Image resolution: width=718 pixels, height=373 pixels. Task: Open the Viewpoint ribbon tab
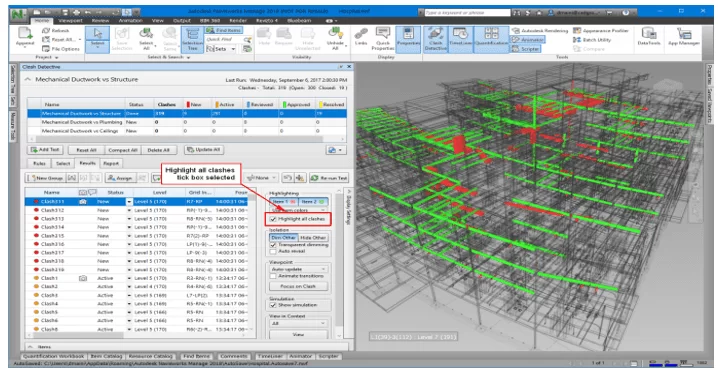point(70,21)
